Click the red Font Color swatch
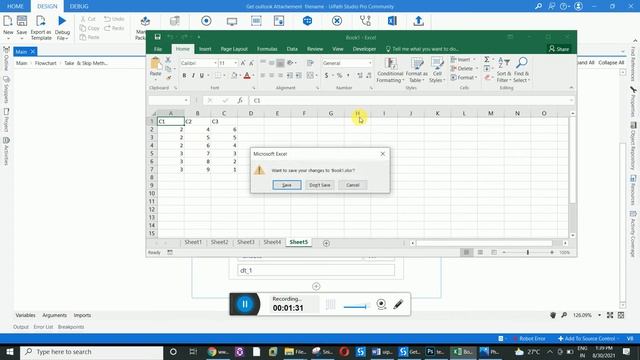 247,76
